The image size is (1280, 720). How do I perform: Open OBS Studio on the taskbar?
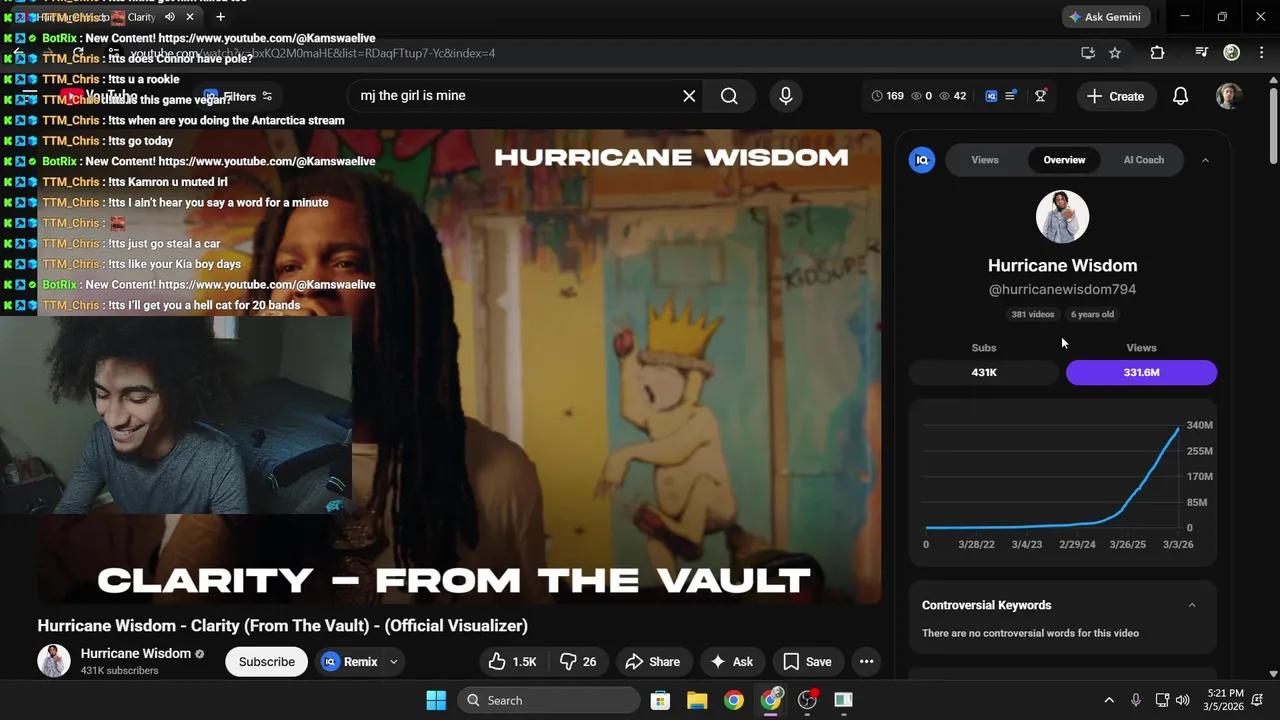click(x=807, y=700)
